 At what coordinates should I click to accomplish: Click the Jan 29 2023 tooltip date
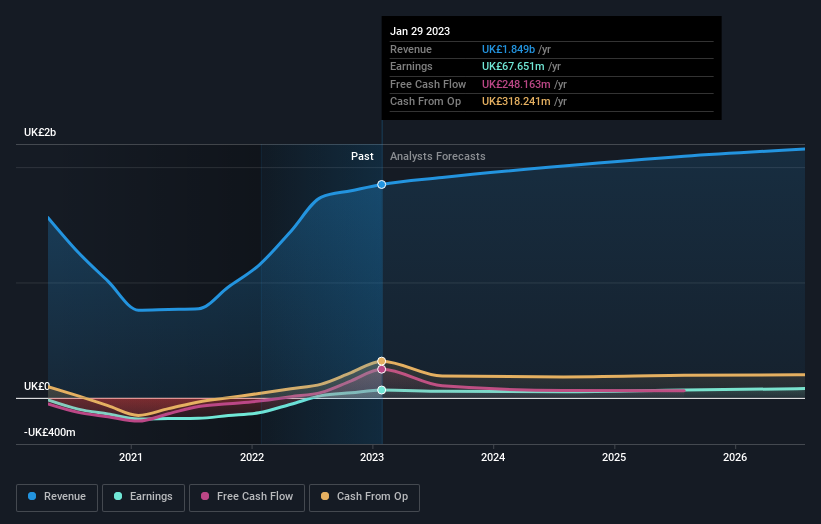(x=420, y=31)
